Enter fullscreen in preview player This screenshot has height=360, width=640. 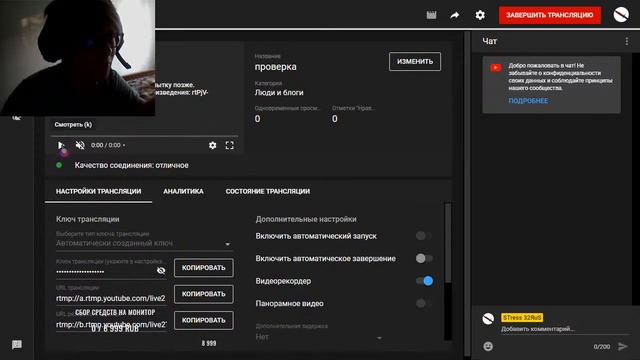click(x=230, y=145)
